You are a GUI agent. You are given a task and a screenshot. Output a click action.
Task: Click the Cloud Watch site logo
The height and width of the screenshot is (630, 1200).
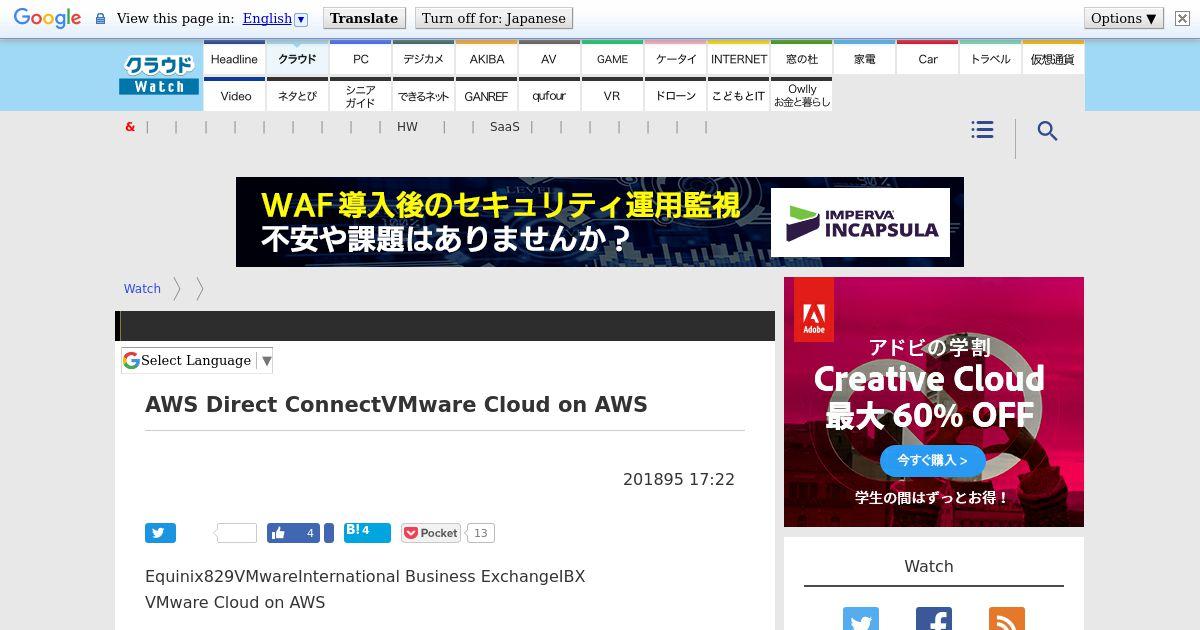(159, 75)
